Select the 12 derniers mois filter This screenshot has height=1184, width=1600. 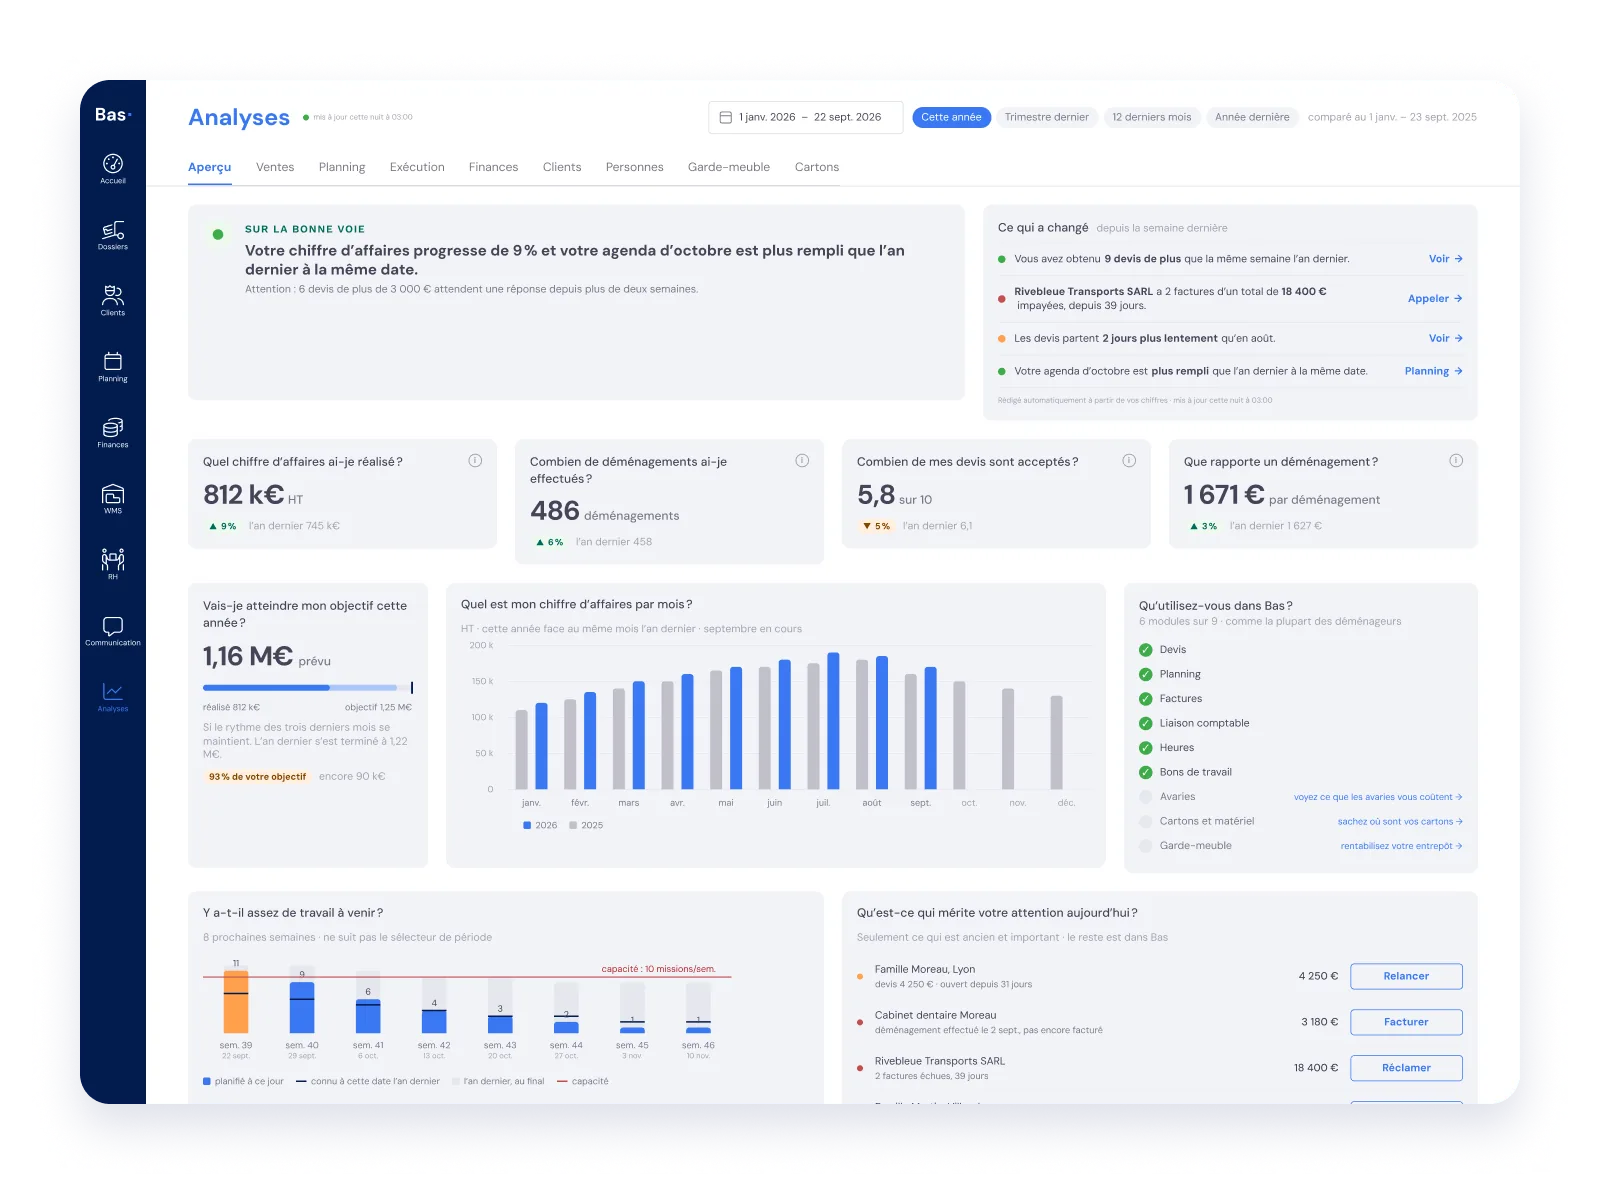point(1152,117)
